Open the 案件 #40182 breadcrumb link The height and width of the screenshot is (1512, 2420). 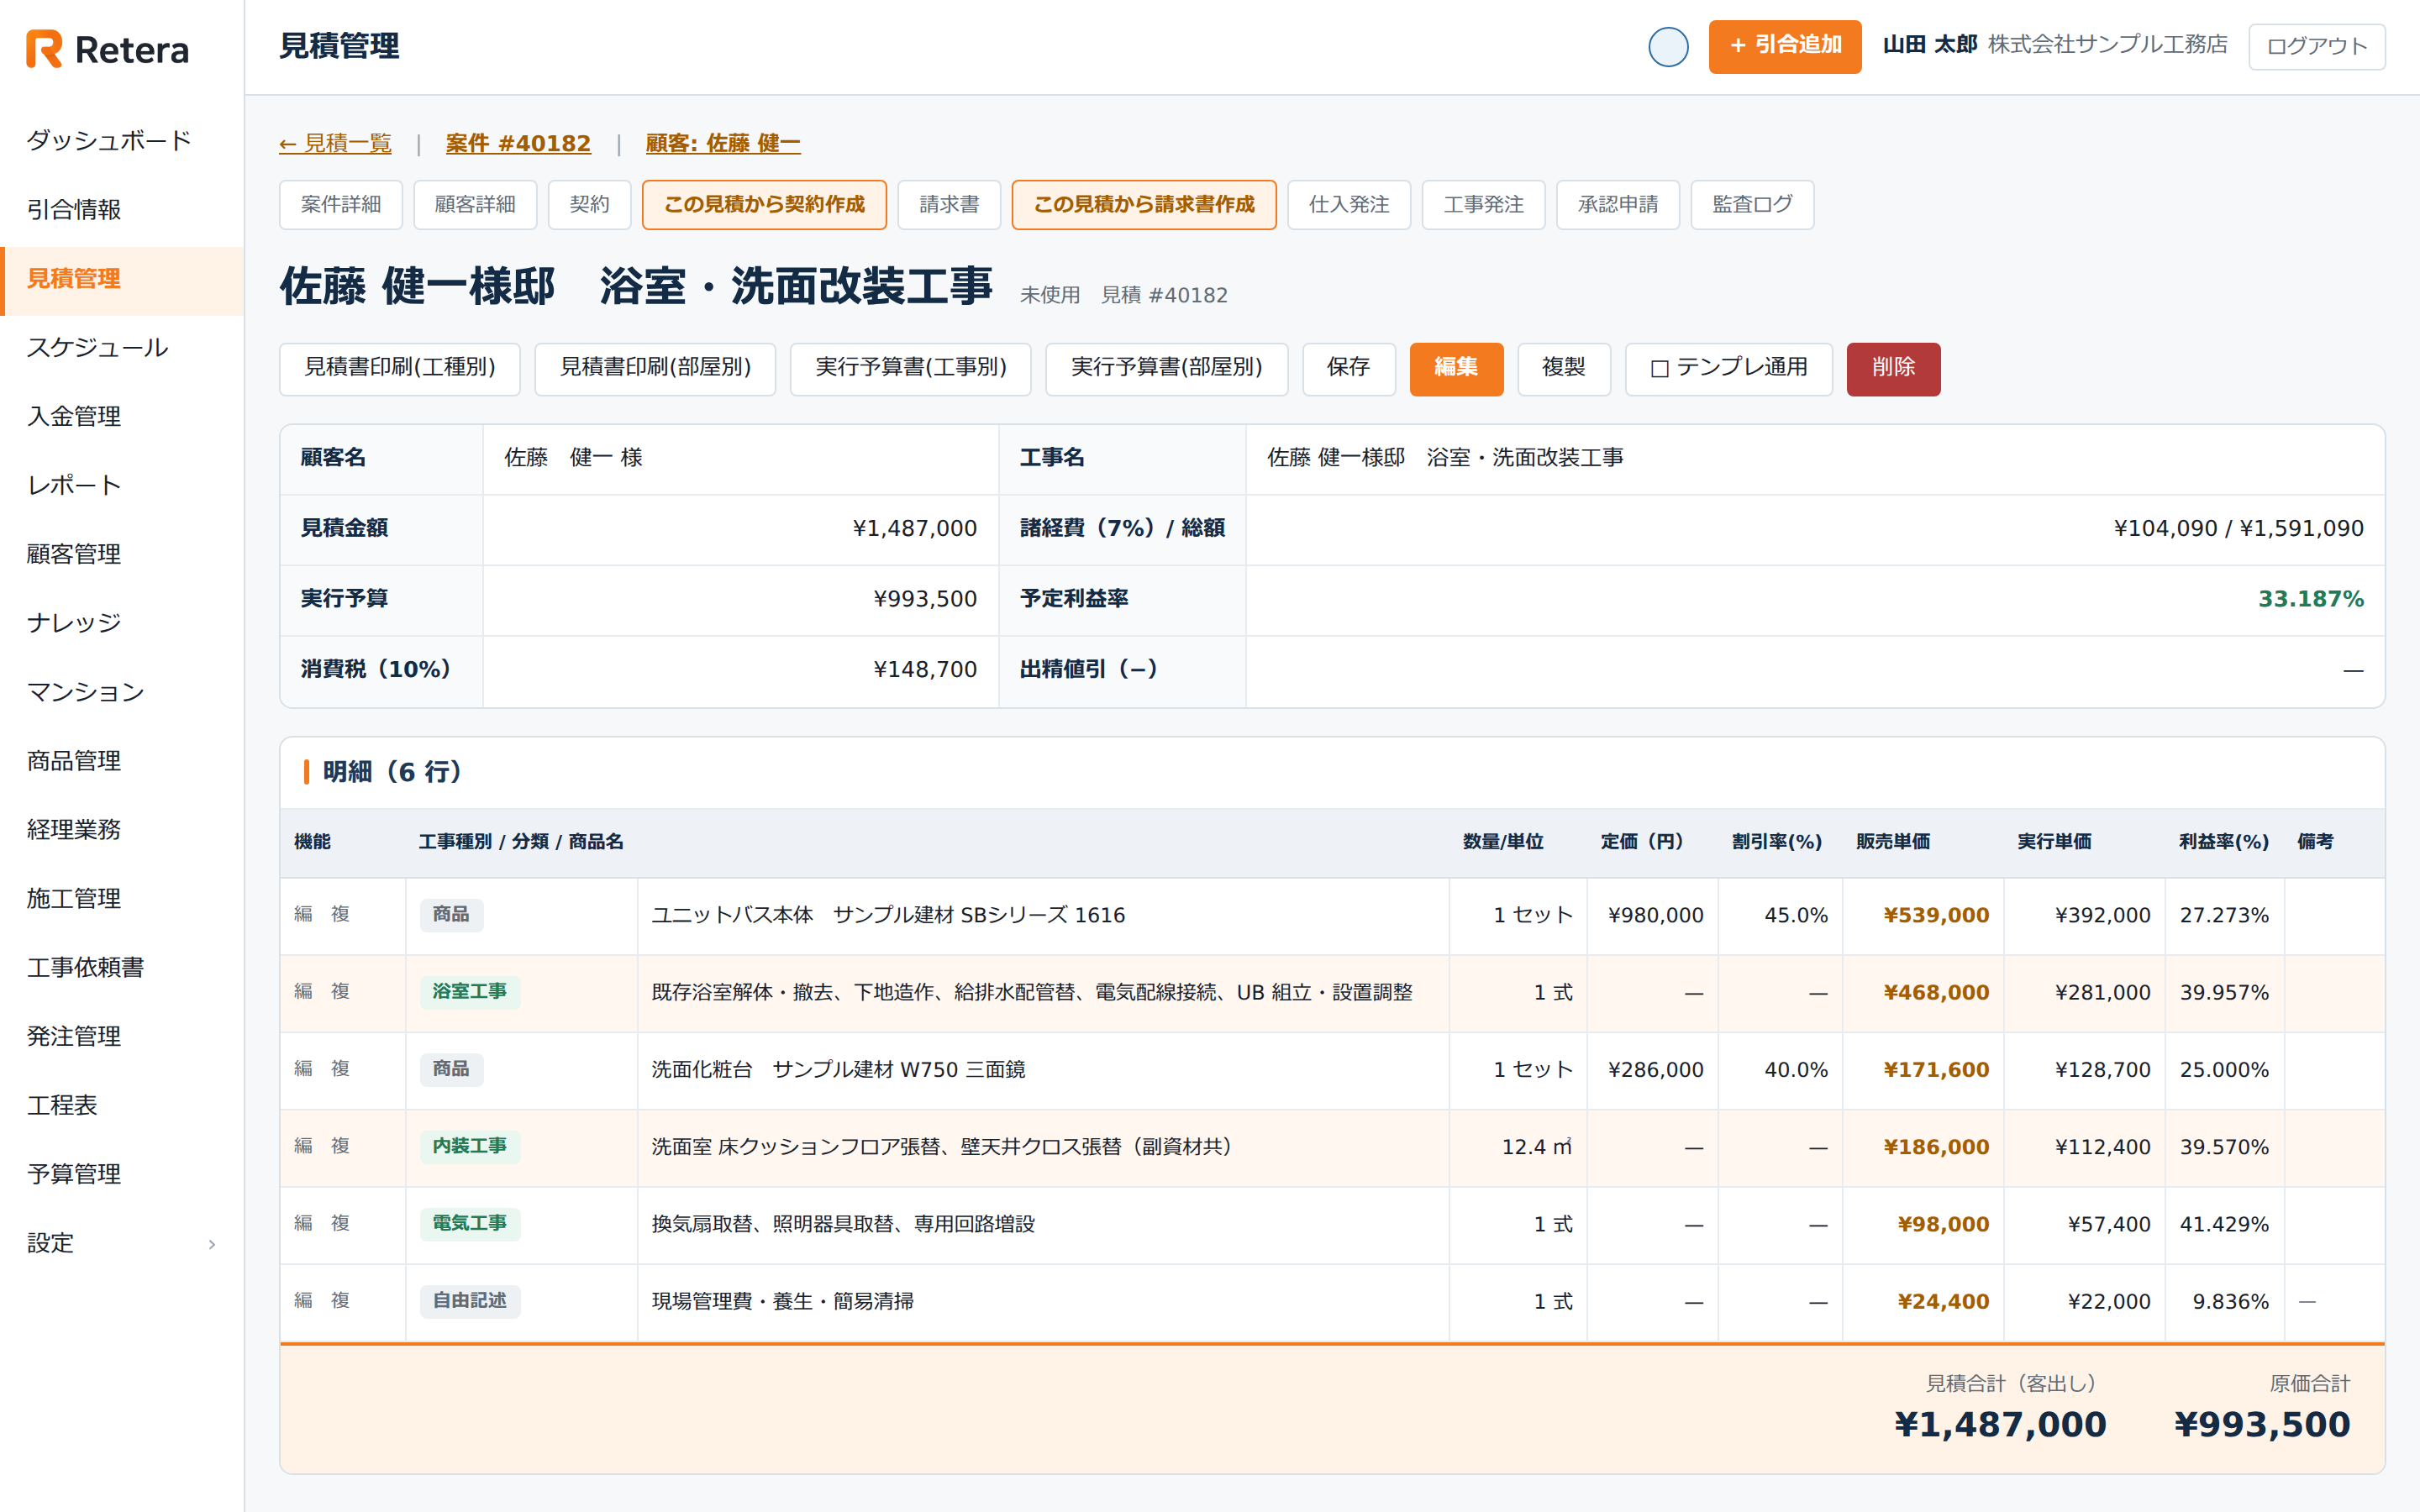tap(518, 144)
